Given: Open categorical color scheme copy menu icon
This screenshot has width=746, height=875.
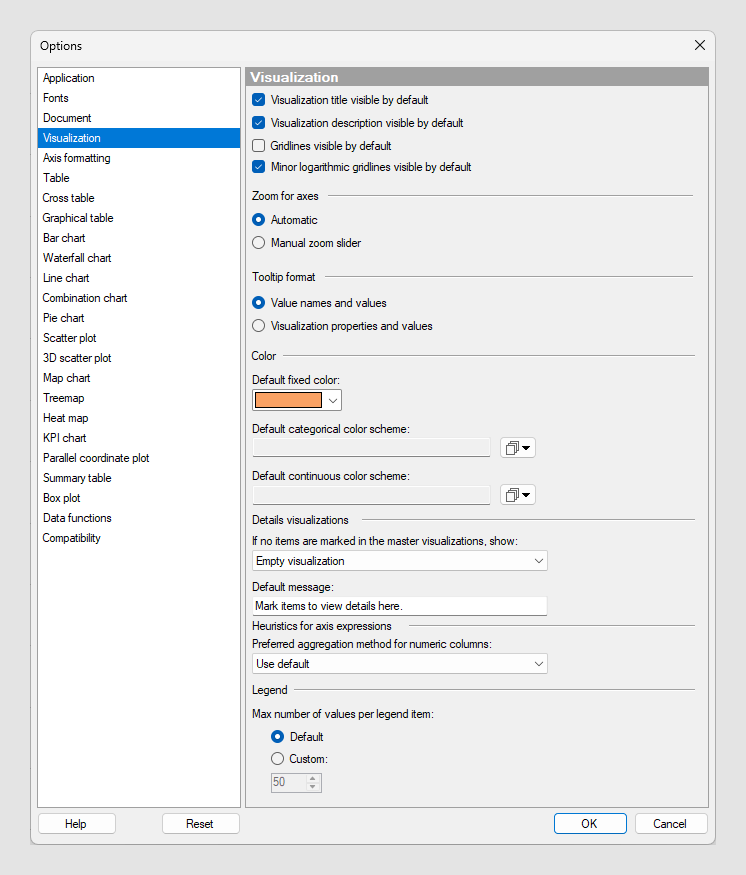Looking at the screenshot, I should (x=518, y=448).
